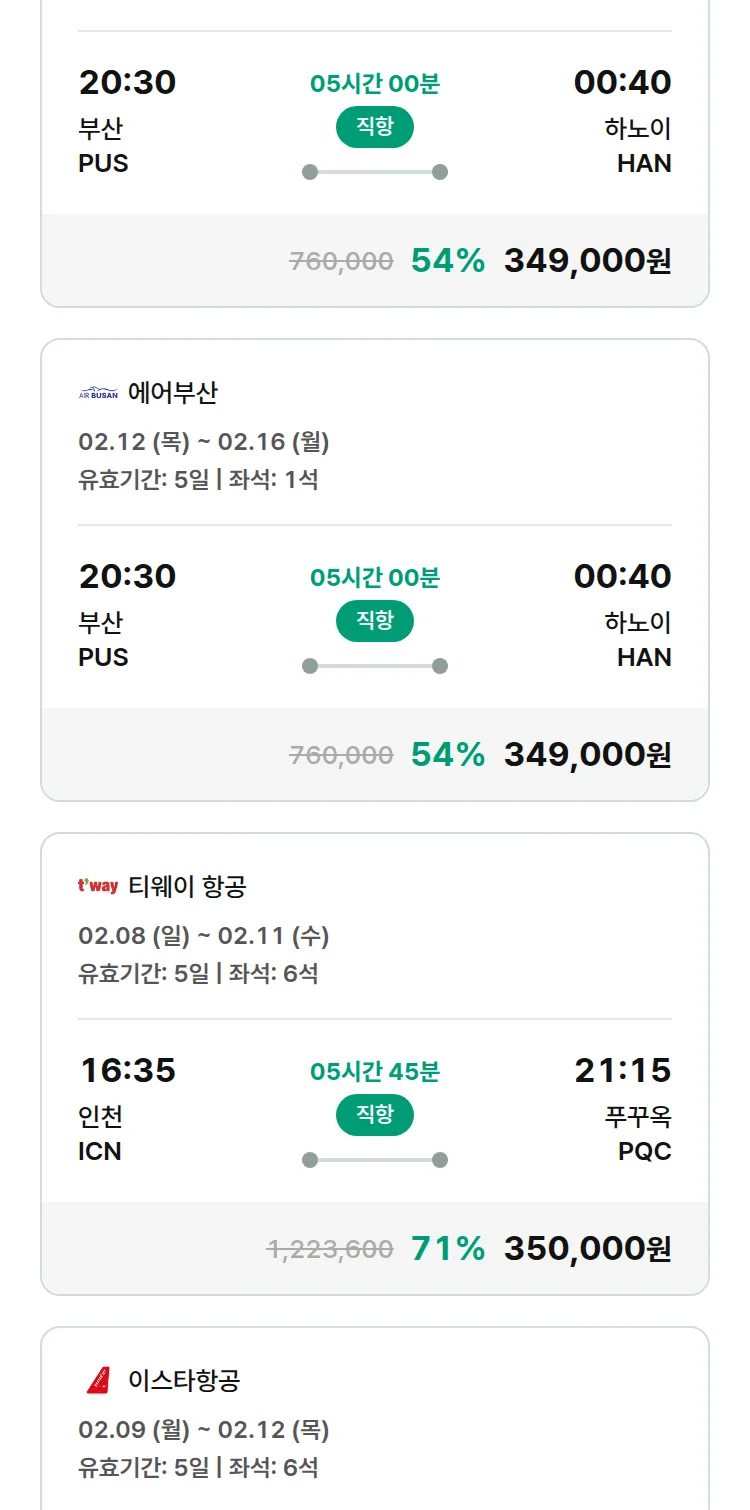Open the 에어부산 flight deal title
Viewport: 750px width, 1510px height.
[x=172, y=393]
